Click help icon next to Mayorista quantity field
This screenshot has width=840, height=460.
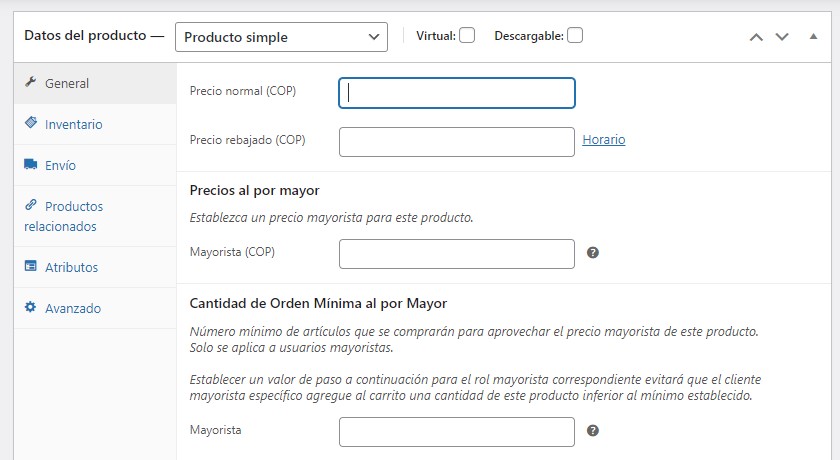tap(592, 430)
